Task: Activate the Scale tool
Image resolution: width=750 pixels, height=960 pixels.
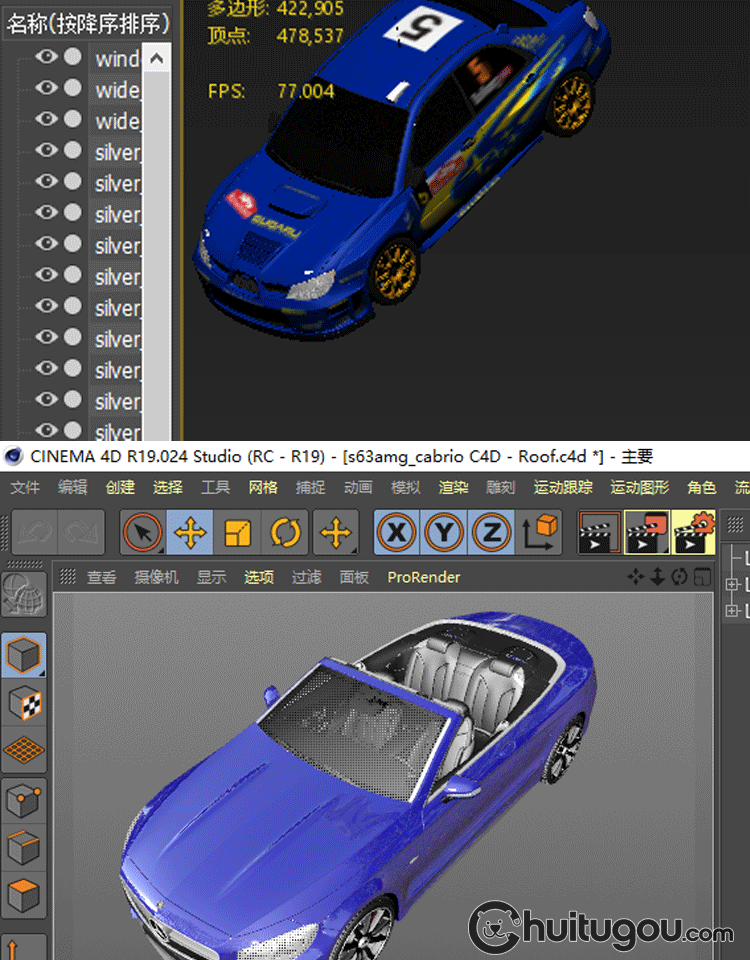Action: (x=238, y=532)
